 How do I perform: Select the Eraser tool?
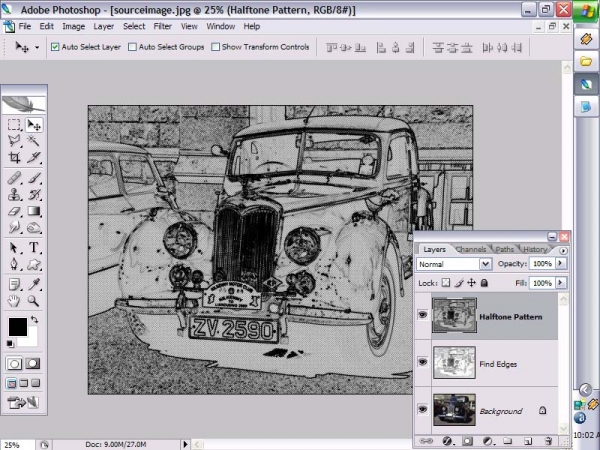(14, 211)
